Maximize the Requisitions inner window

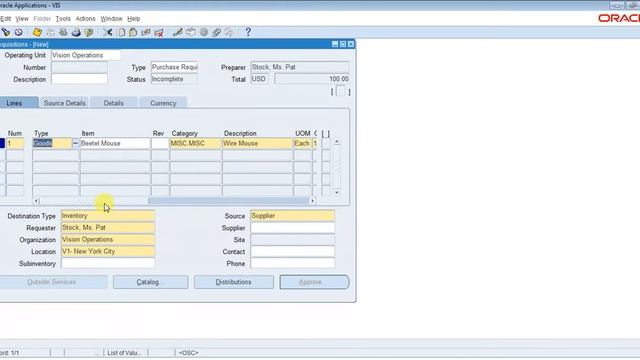(x=343, y=44)
